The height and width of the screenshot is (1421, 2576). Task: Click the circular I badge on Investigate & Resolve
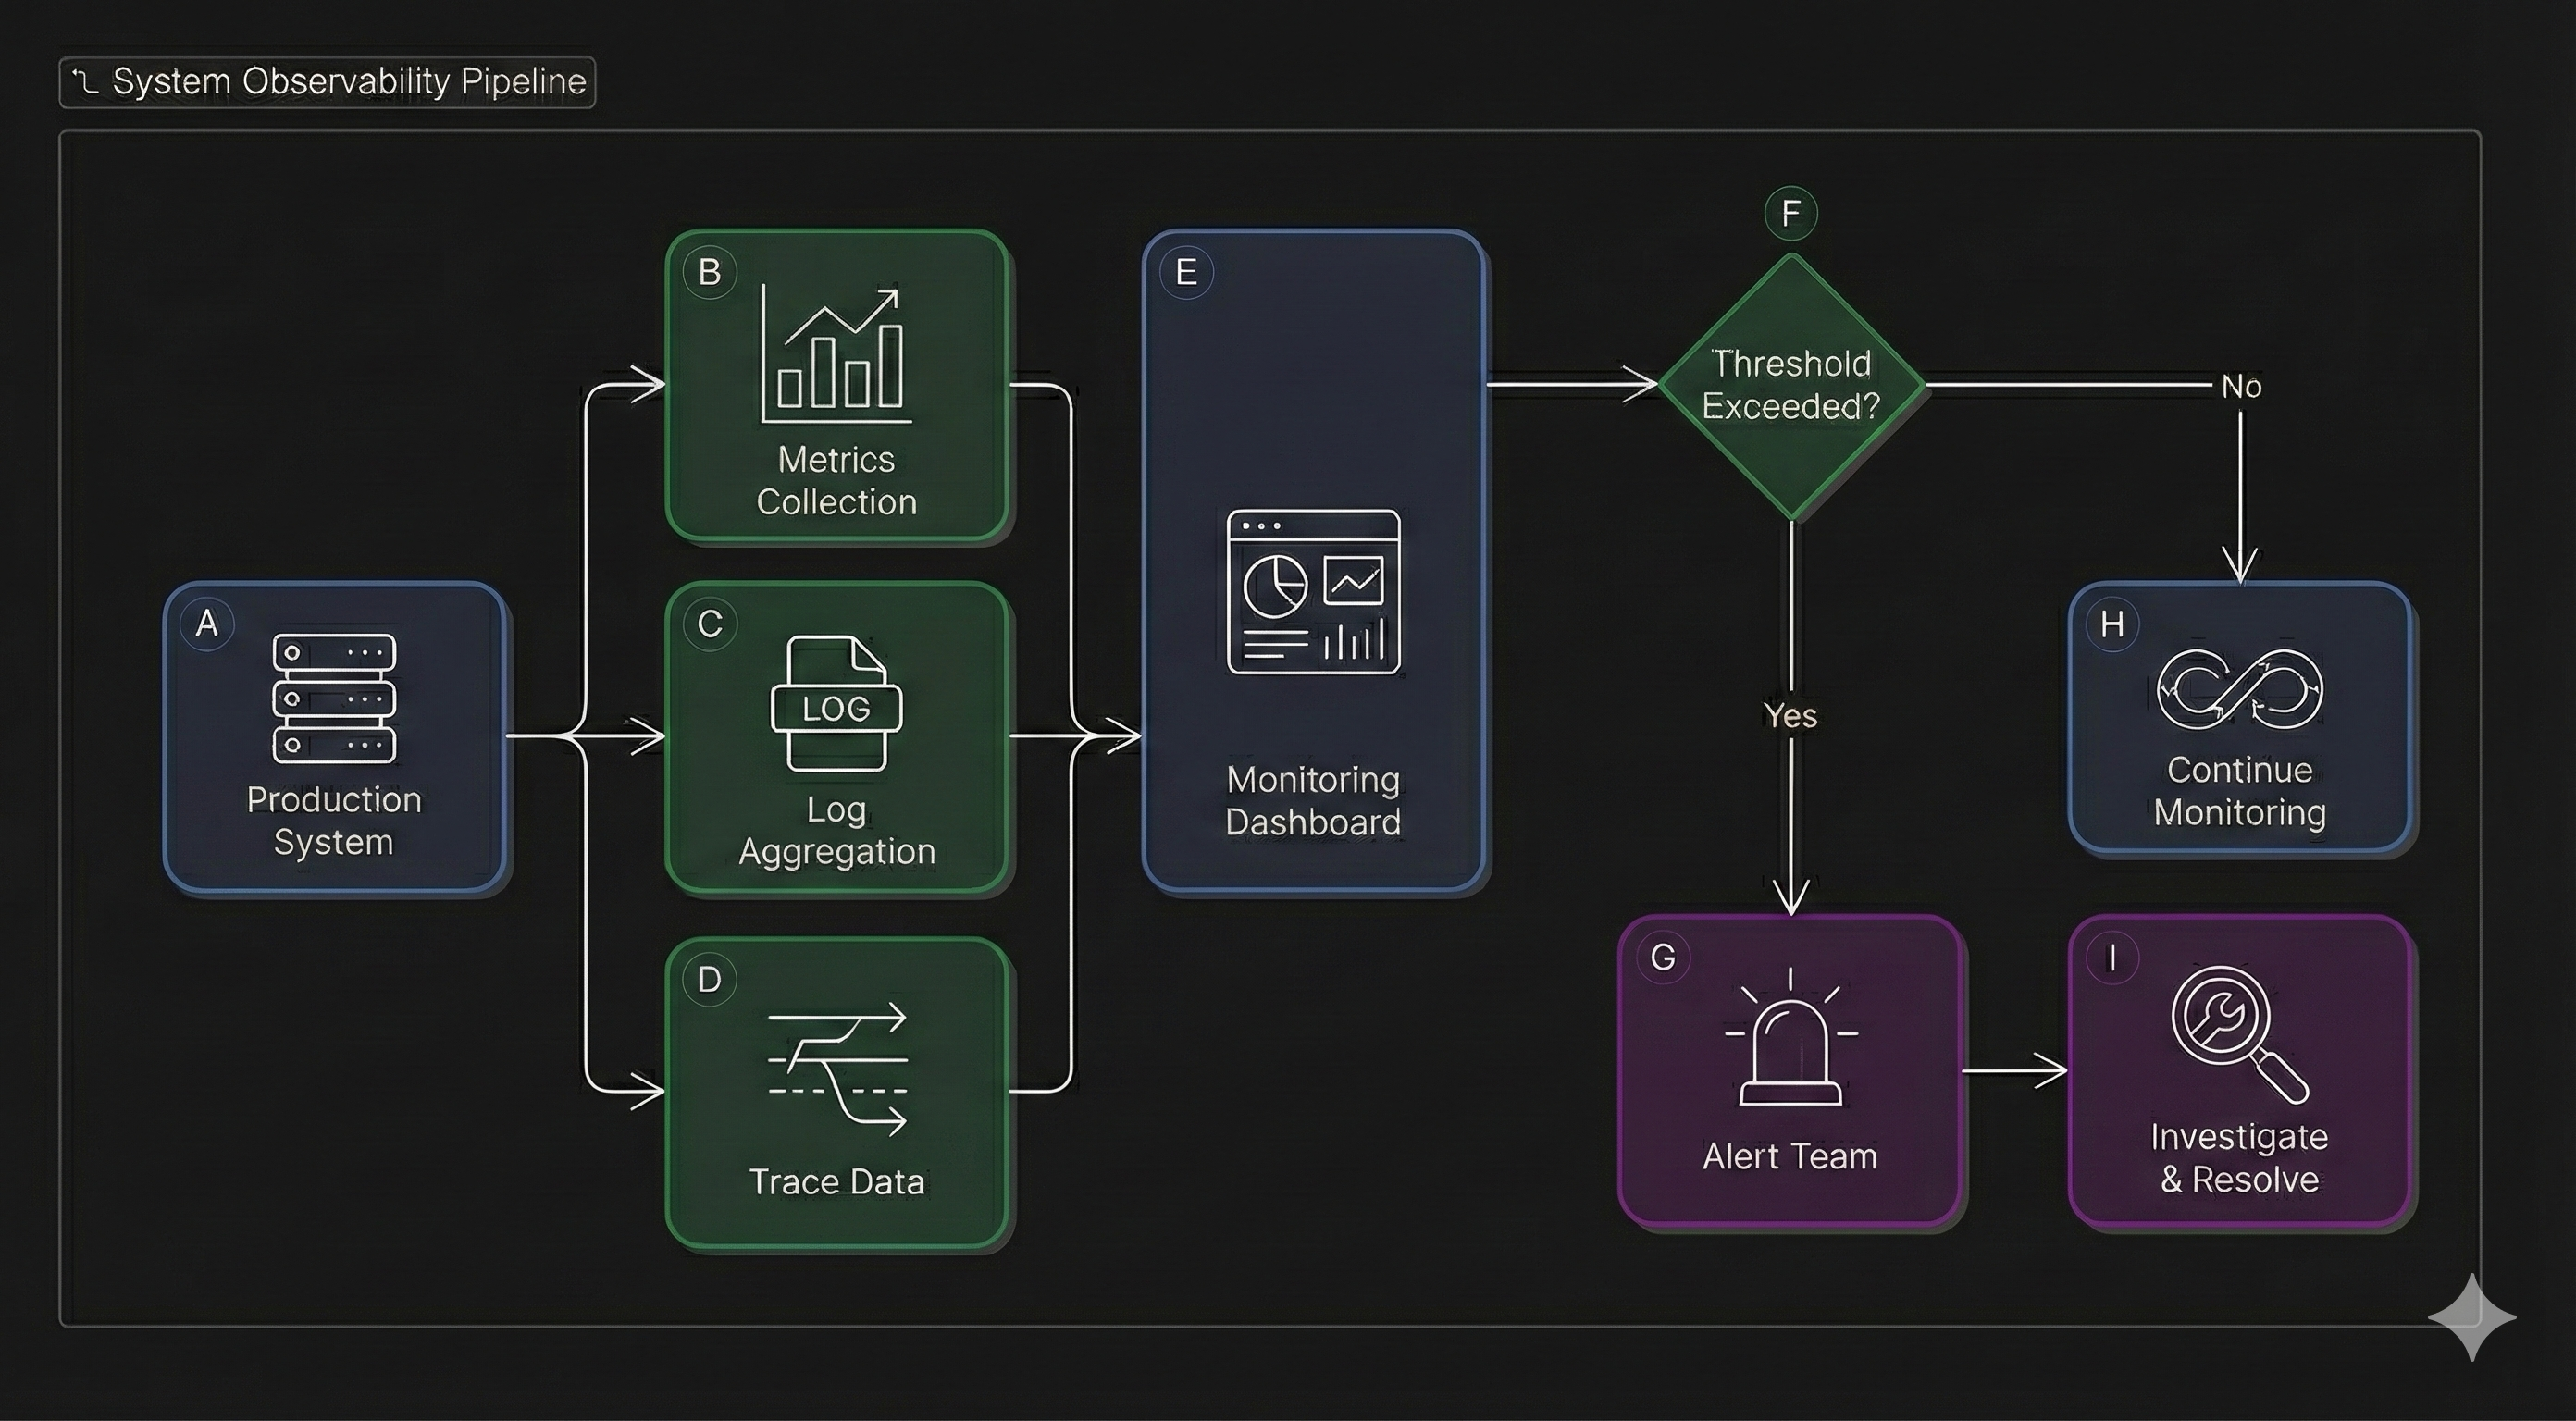click(x=2110, y=957)
